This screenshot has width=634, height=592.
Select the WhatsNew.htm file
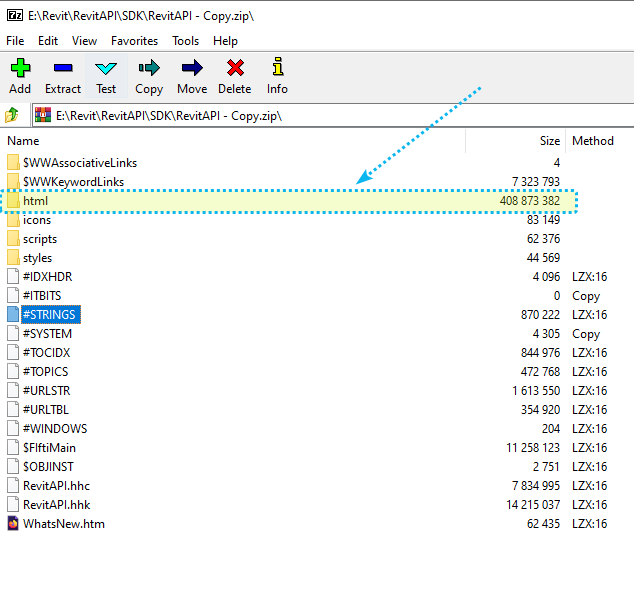[x=63, y=524]
